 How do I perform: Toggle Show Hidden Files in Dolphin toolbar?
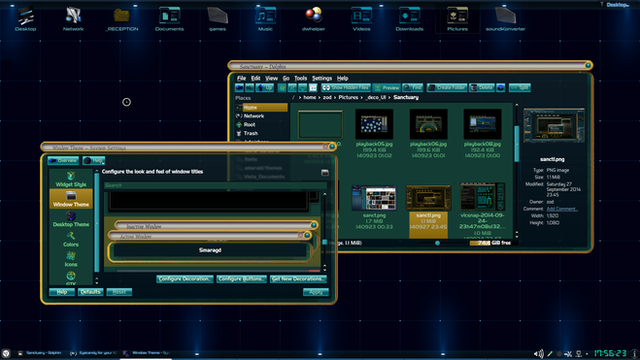[x=346, y=88]
